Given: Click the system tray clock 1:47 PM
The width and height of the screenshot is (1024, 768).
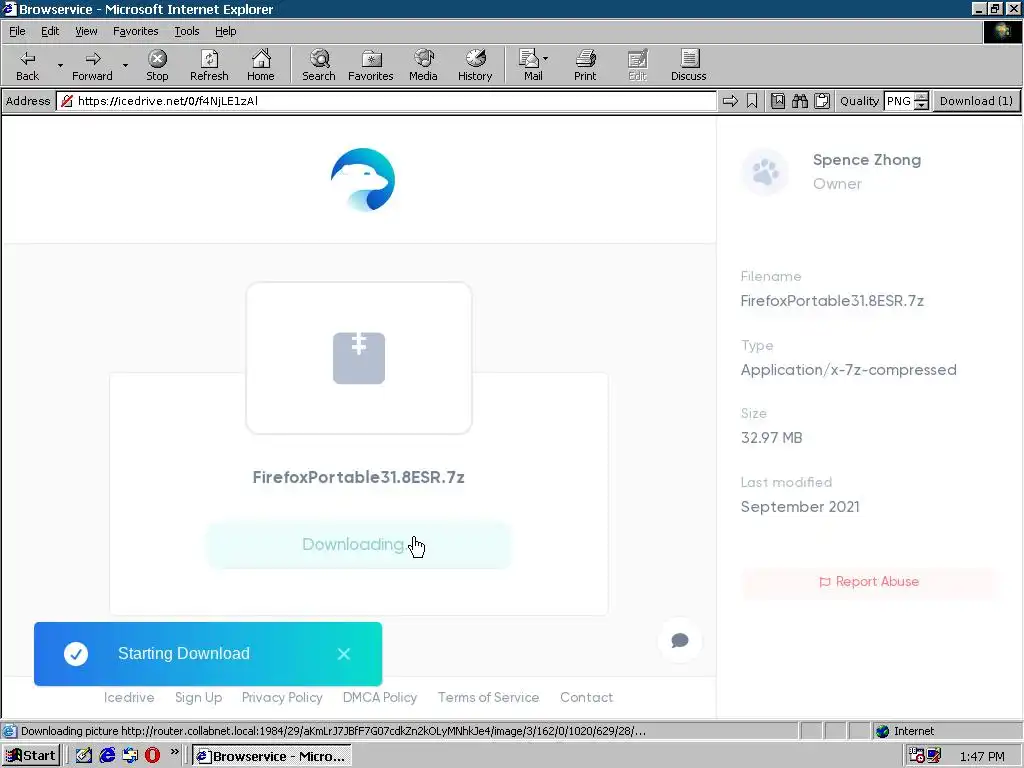Looking at the screenshot, I should pyautogui.click(x=982, y=756).
